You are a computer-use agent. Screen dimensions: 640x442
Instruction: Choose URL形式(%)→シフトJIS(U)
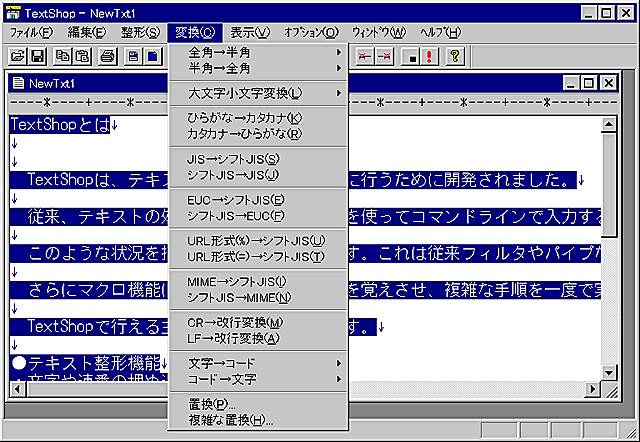point(258,240)
